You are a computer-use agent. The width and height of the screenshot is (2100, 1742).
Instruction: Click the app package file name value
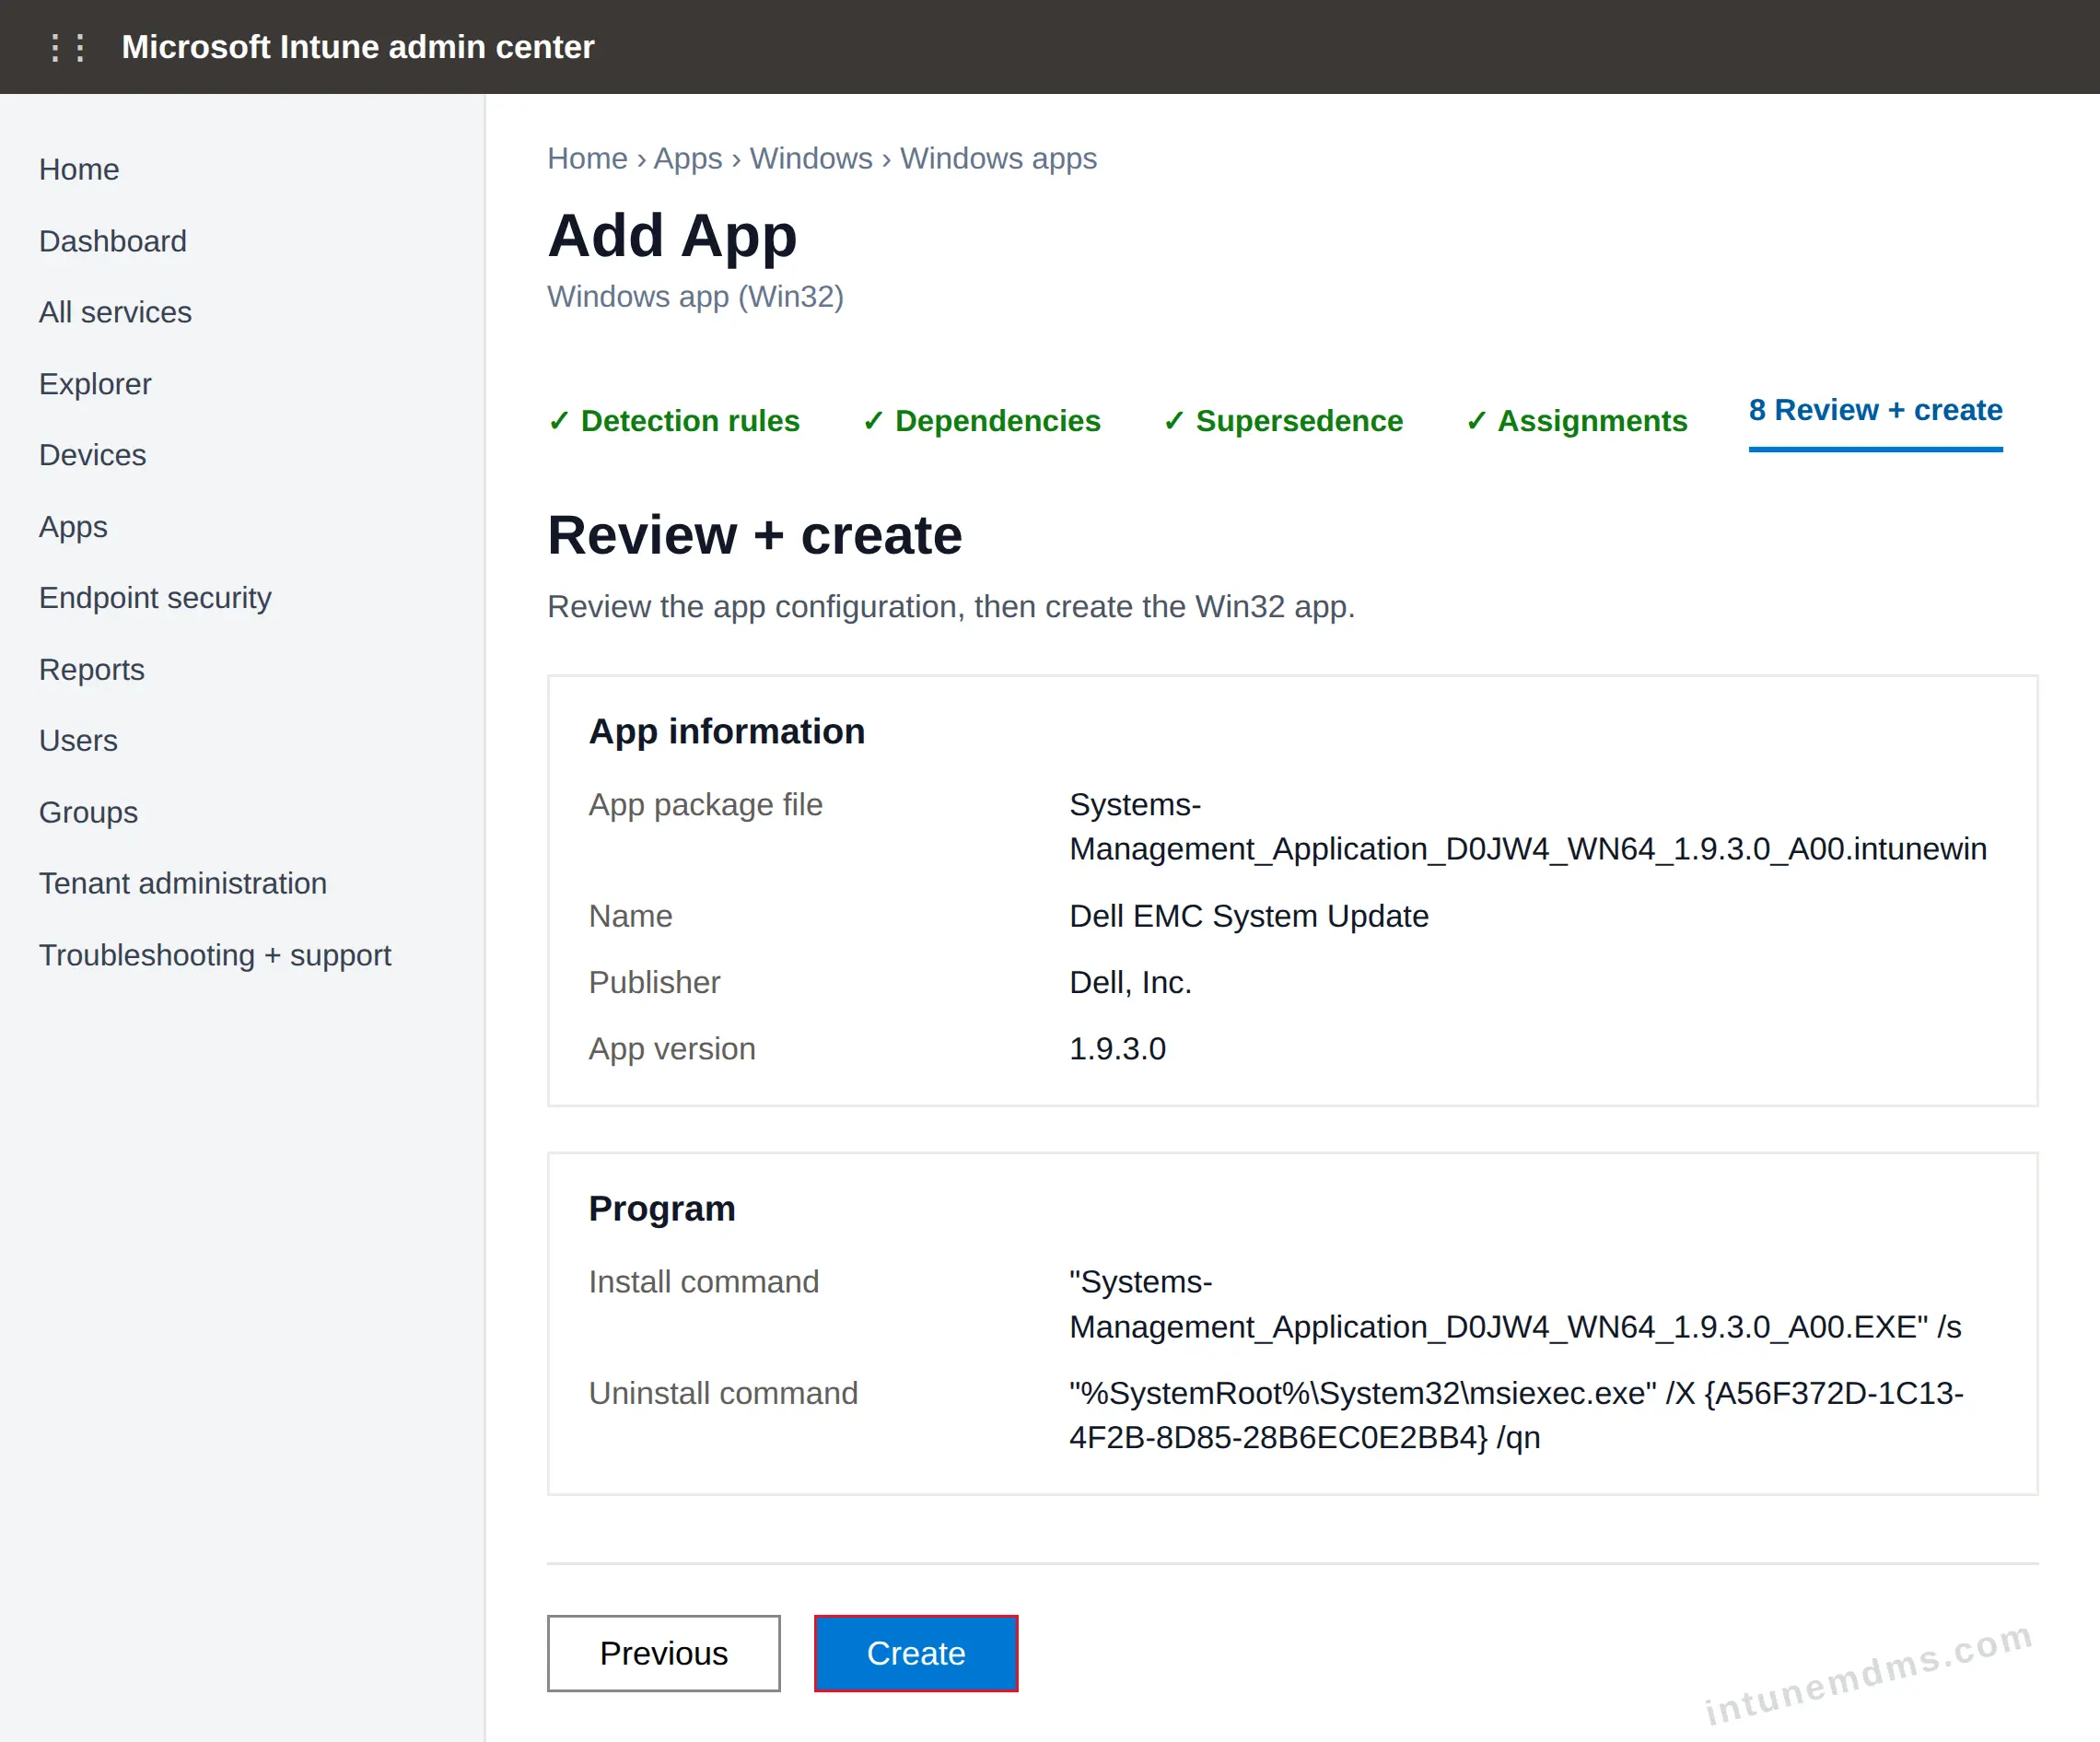coord(1527,827)
